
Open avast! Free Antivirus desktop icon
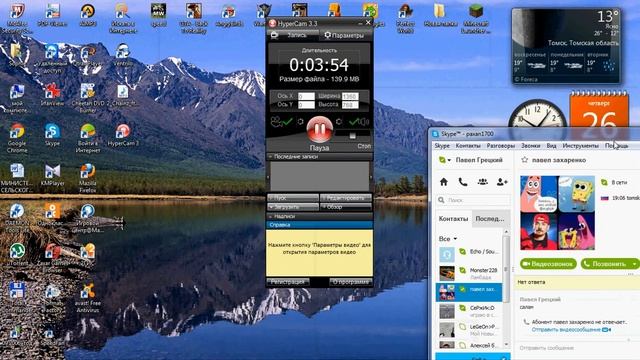(x=88, y=298)
